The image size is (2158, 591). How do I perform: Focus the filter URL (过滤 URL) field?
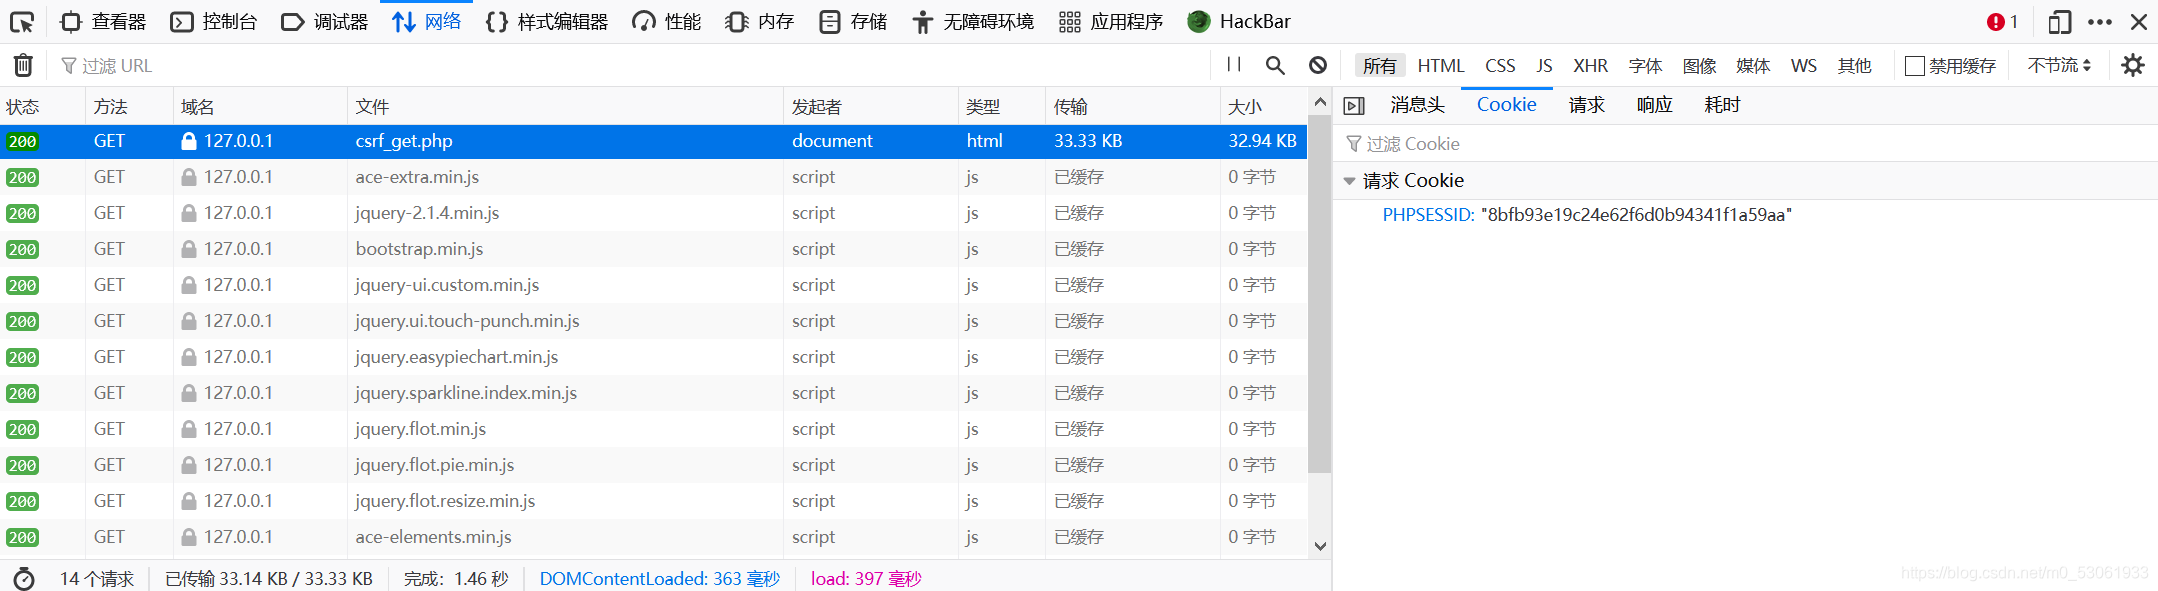630,65
